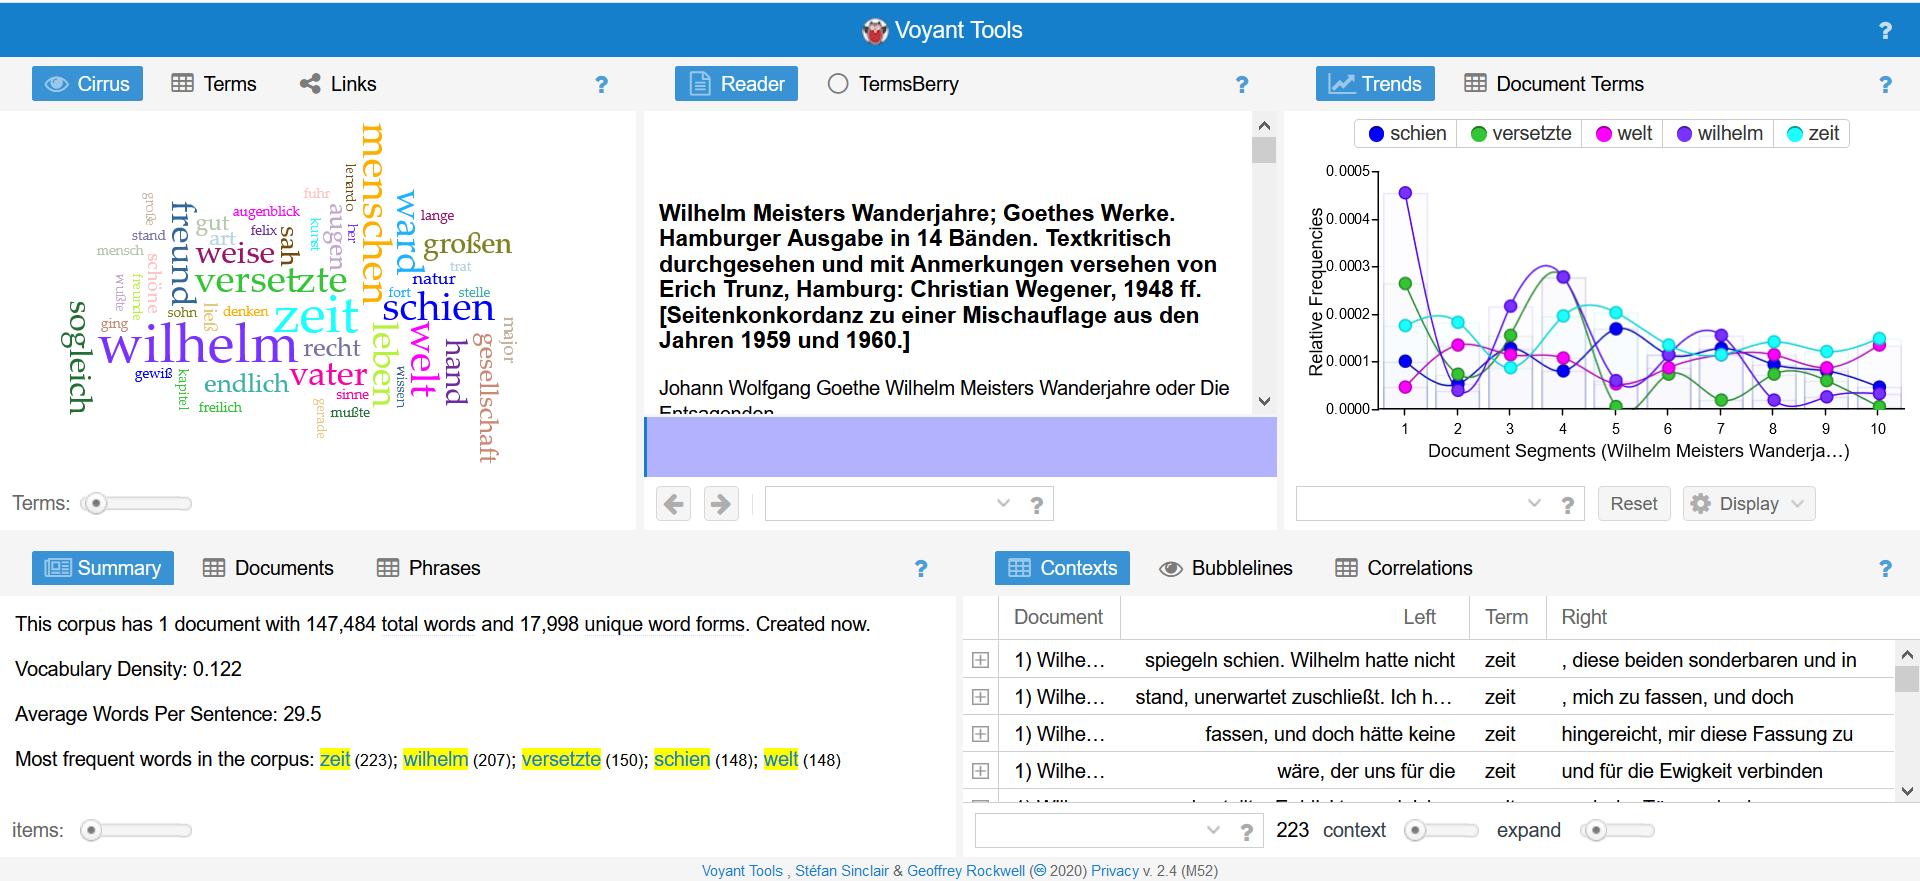Switch to the Bubblelines tab
Screen dimensions: 1920x881
click(1226, 568)
